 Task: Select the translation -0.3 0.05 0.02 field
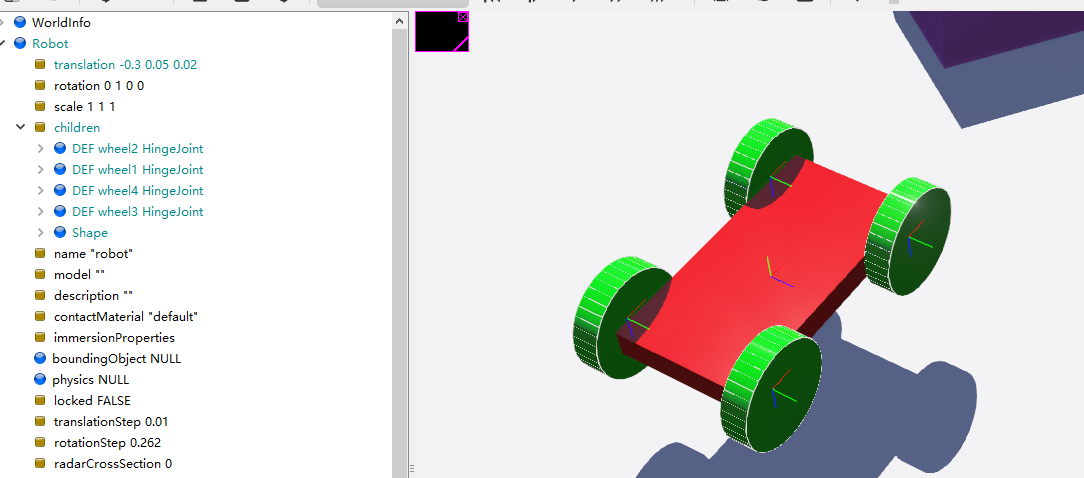[x=125, y=65]
